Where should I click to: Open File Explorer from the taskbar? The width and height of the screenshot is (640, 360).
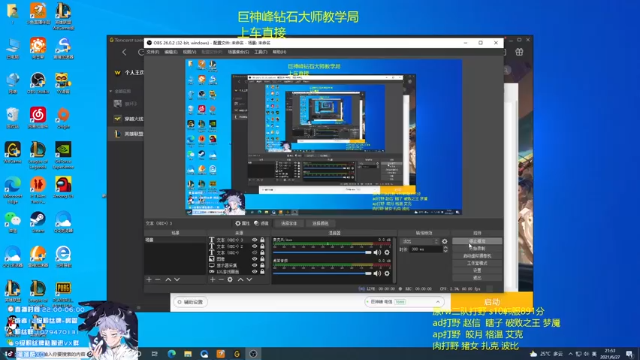[188, 353]
